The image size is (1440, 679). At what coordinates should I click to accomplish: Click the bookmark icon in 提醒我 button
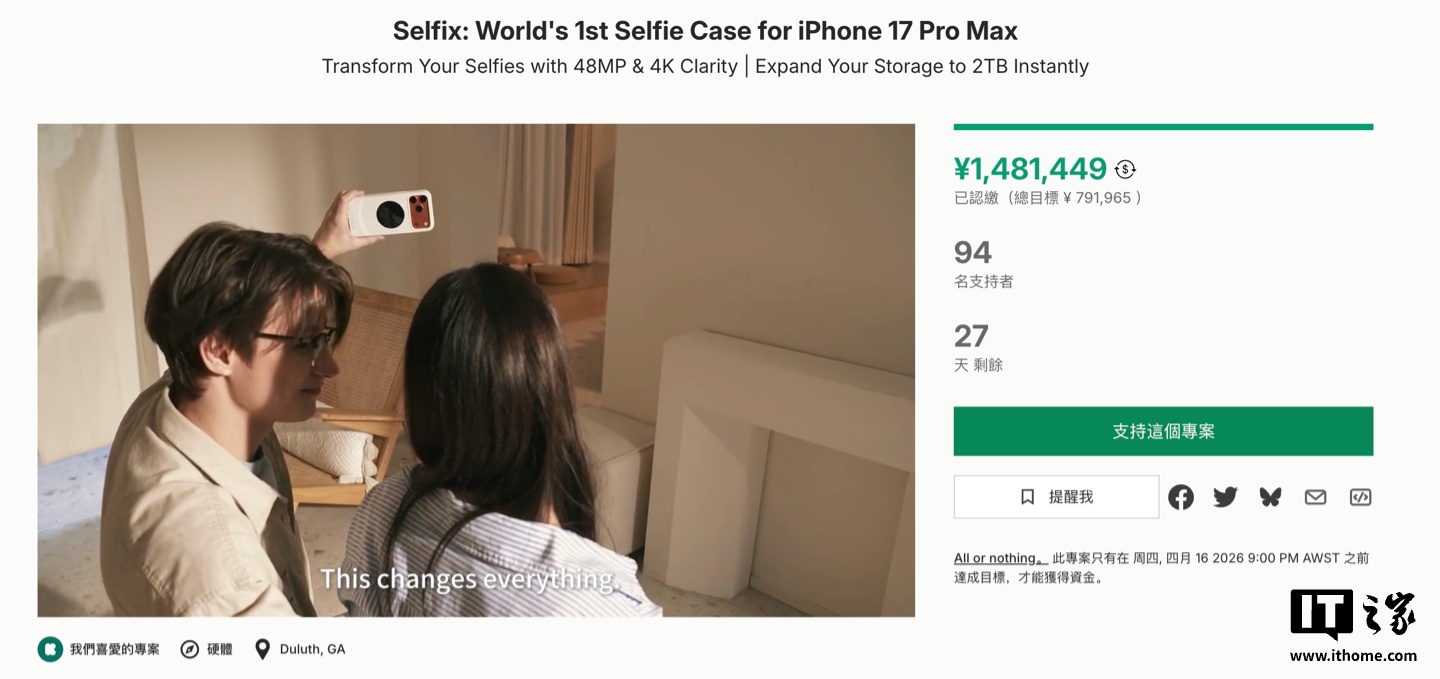[1027, 497]
